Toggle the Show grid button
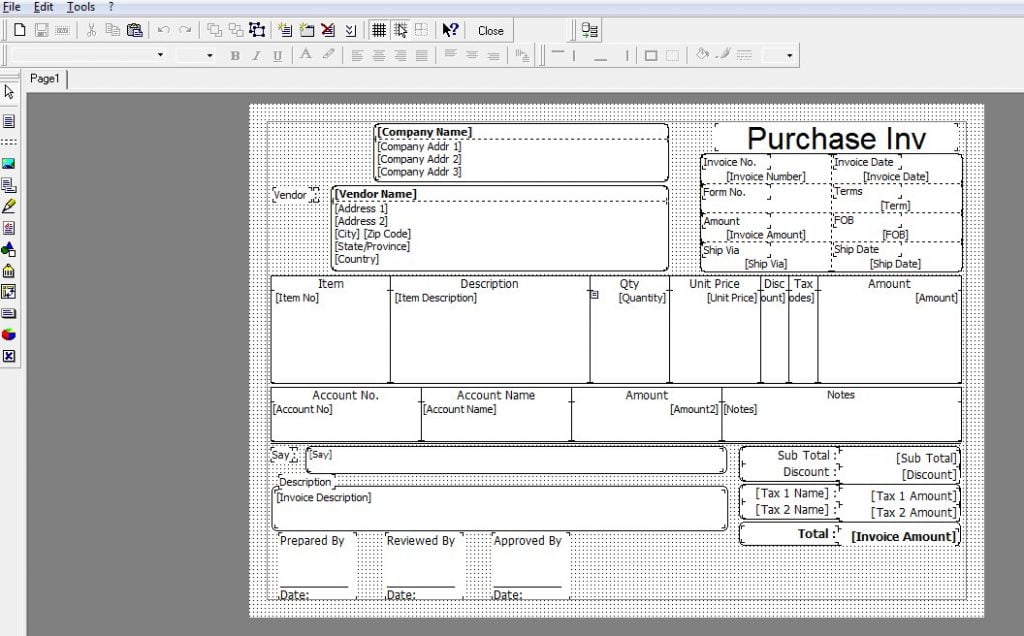This screenshot has height=636, width=1024. point(379,30)
